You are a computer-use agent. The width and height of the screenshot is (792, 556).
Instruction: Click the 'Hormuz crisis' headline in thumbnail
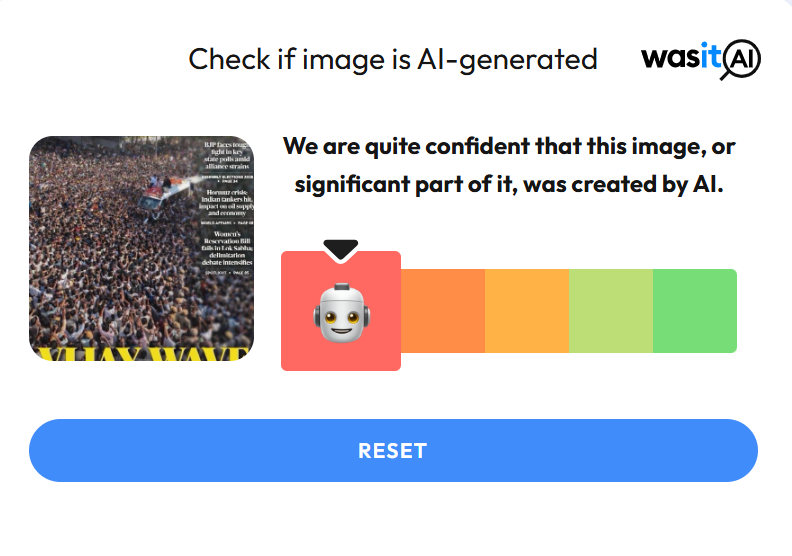click(226, 203)
